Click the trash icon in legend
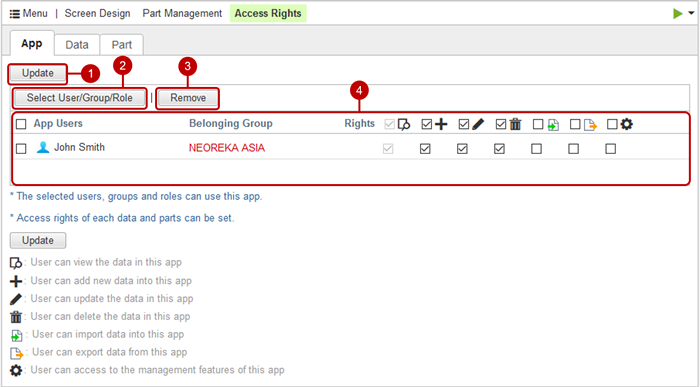The image size is (700, 387). tap(16, 317)
